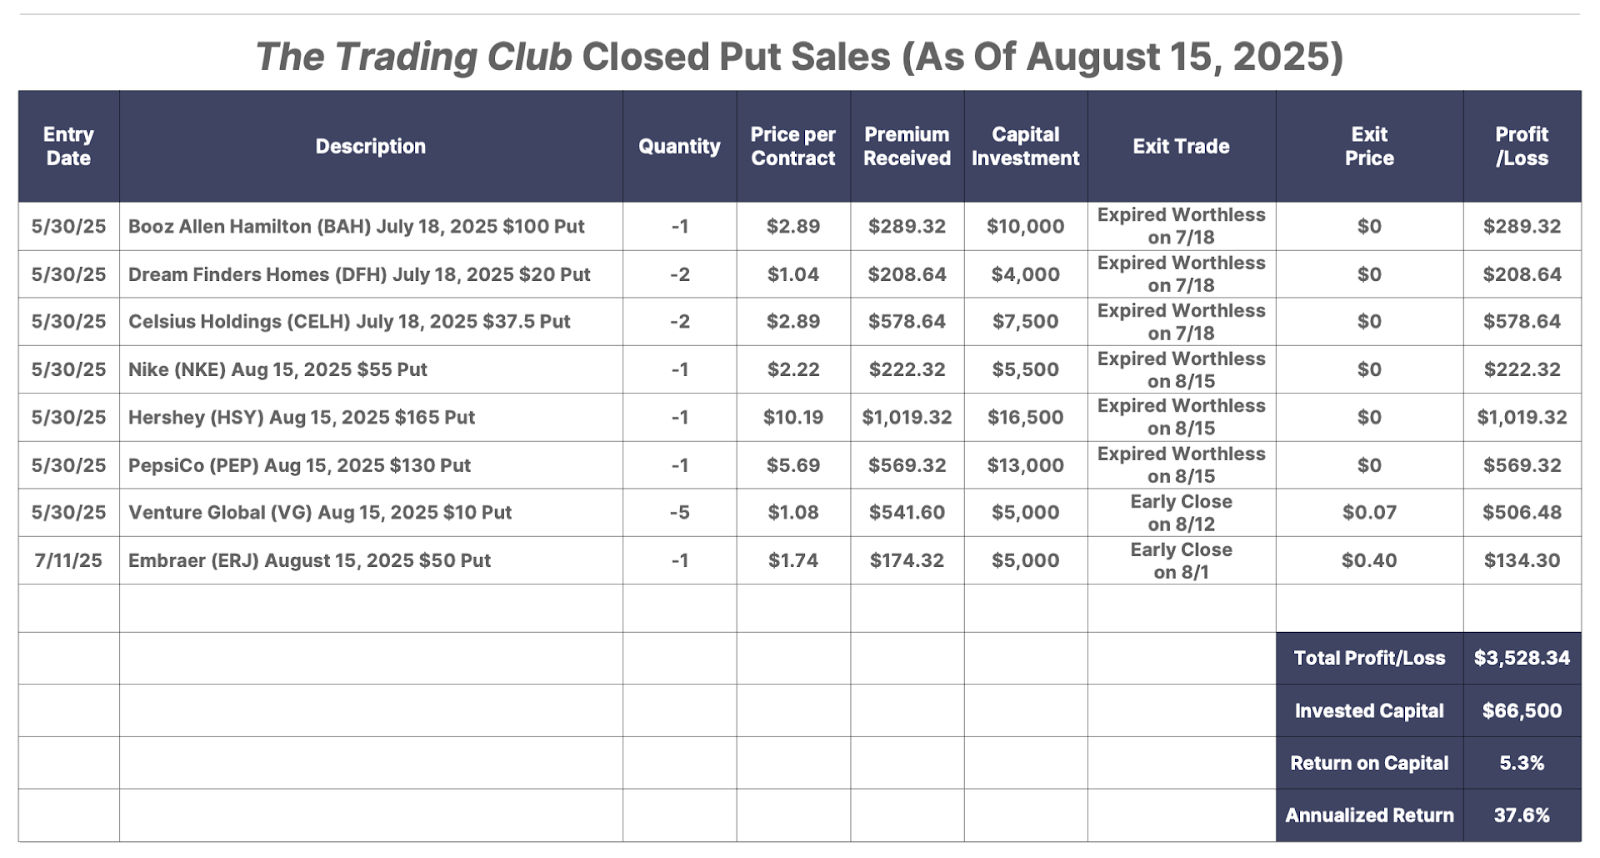Screen dimensions: 1600x858
Task: Click the Booz Allen Hamilton (BAH) description cell
Action: coord(371,226)
